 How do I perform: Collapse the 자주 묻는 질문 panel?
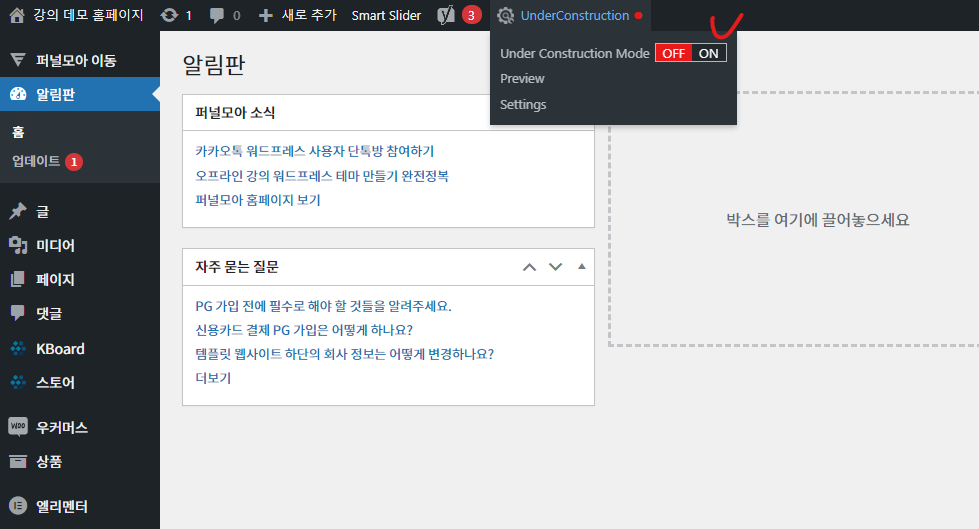tap(582, 267)
